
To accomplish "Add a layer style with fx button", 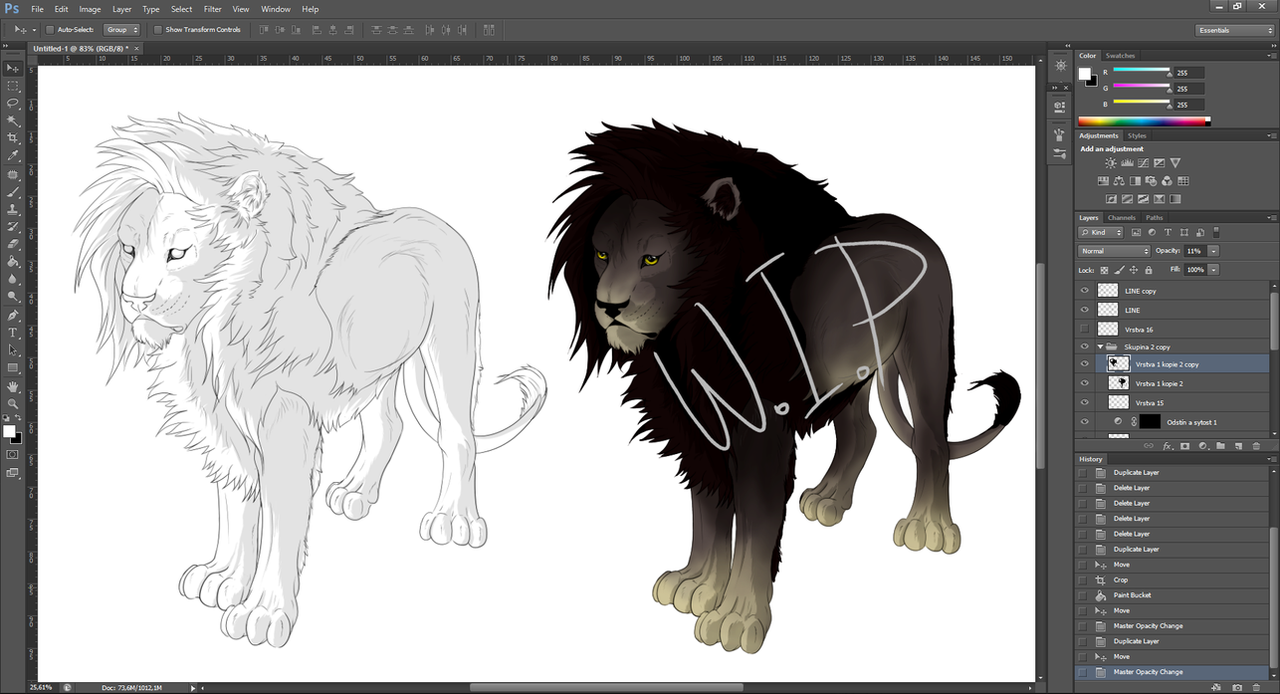I will [x=1167, y=445].
